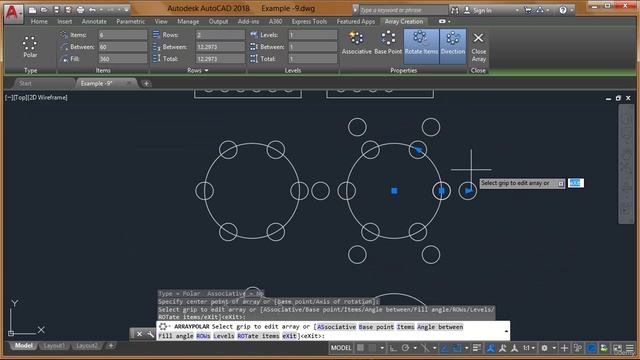Viewport: 640px width, 360px height.
Task: Click ROWs option in command line
Action: click(203, 336)
